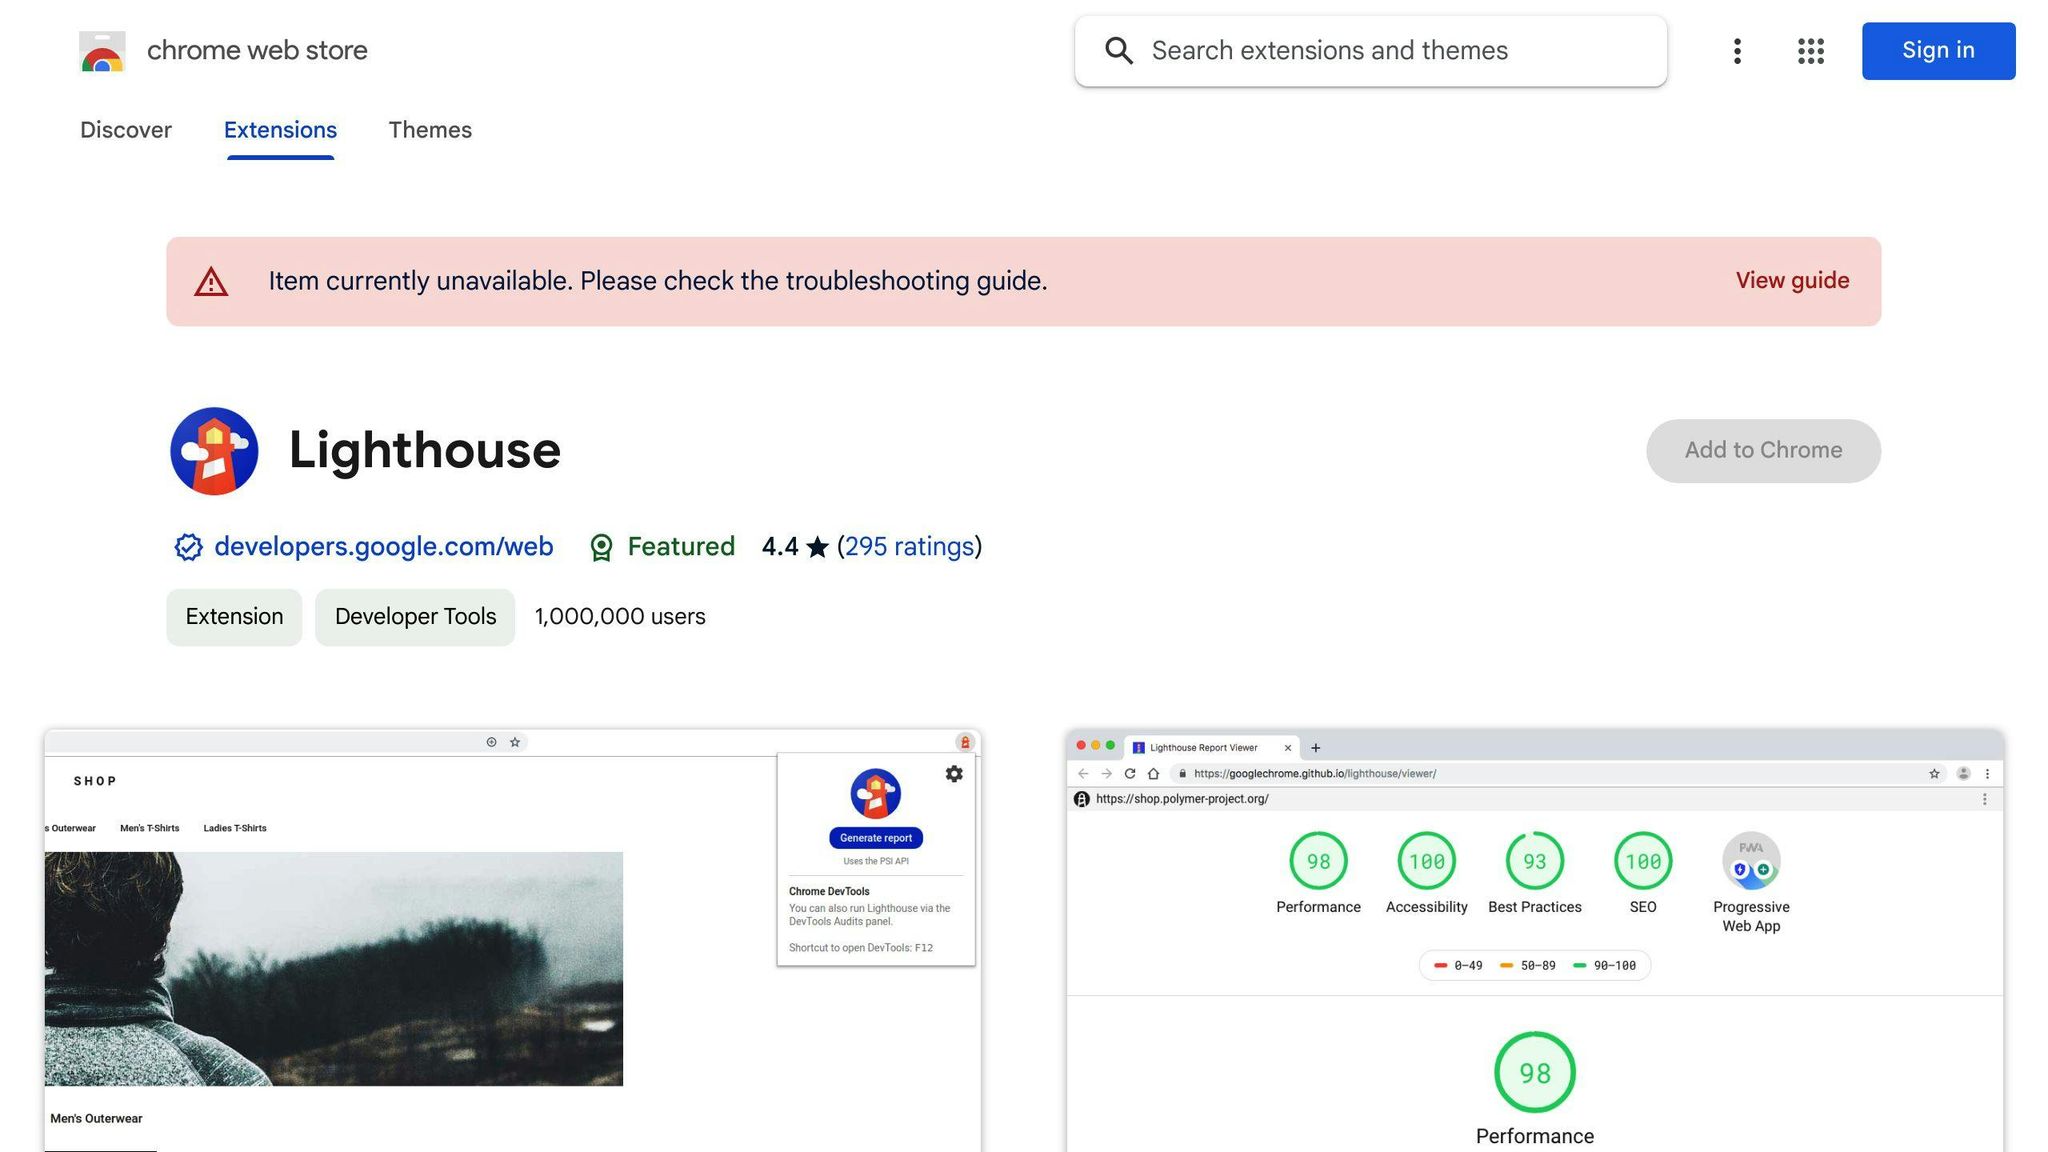
Task: Switch to the Discover tab
Action: 126,130
